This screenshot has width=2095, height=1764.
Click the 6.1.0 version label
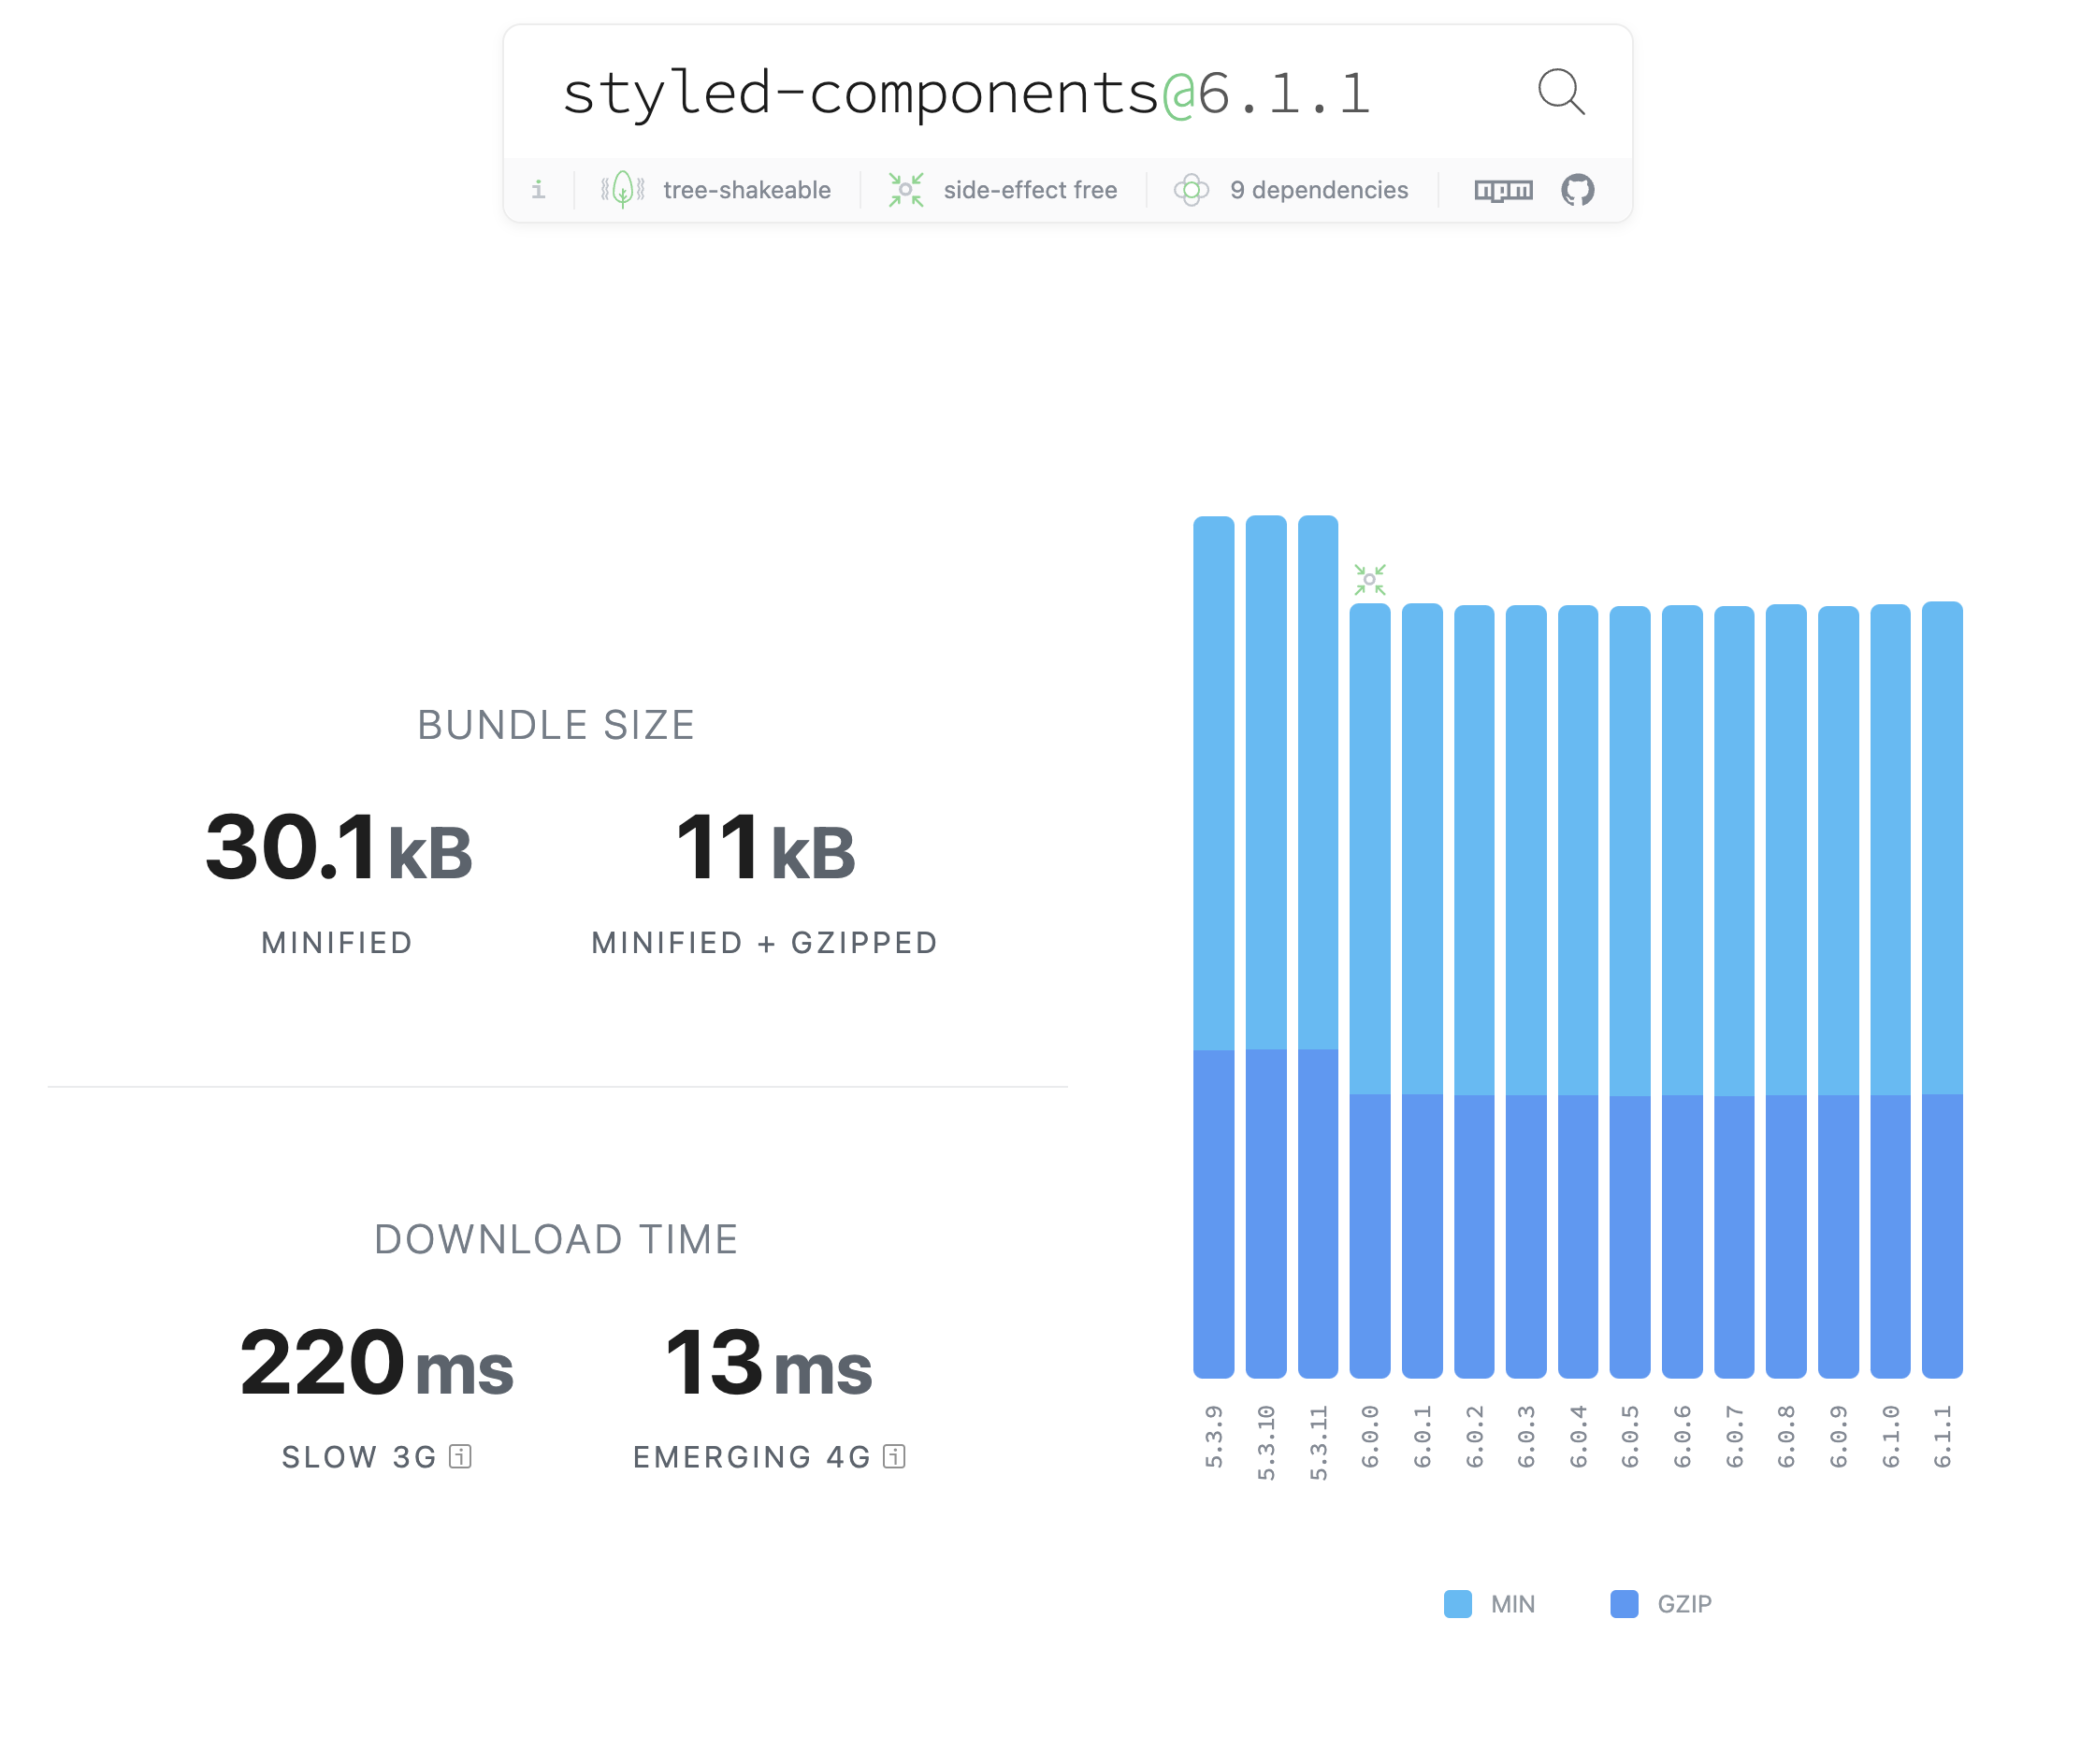point(1889,1435)
